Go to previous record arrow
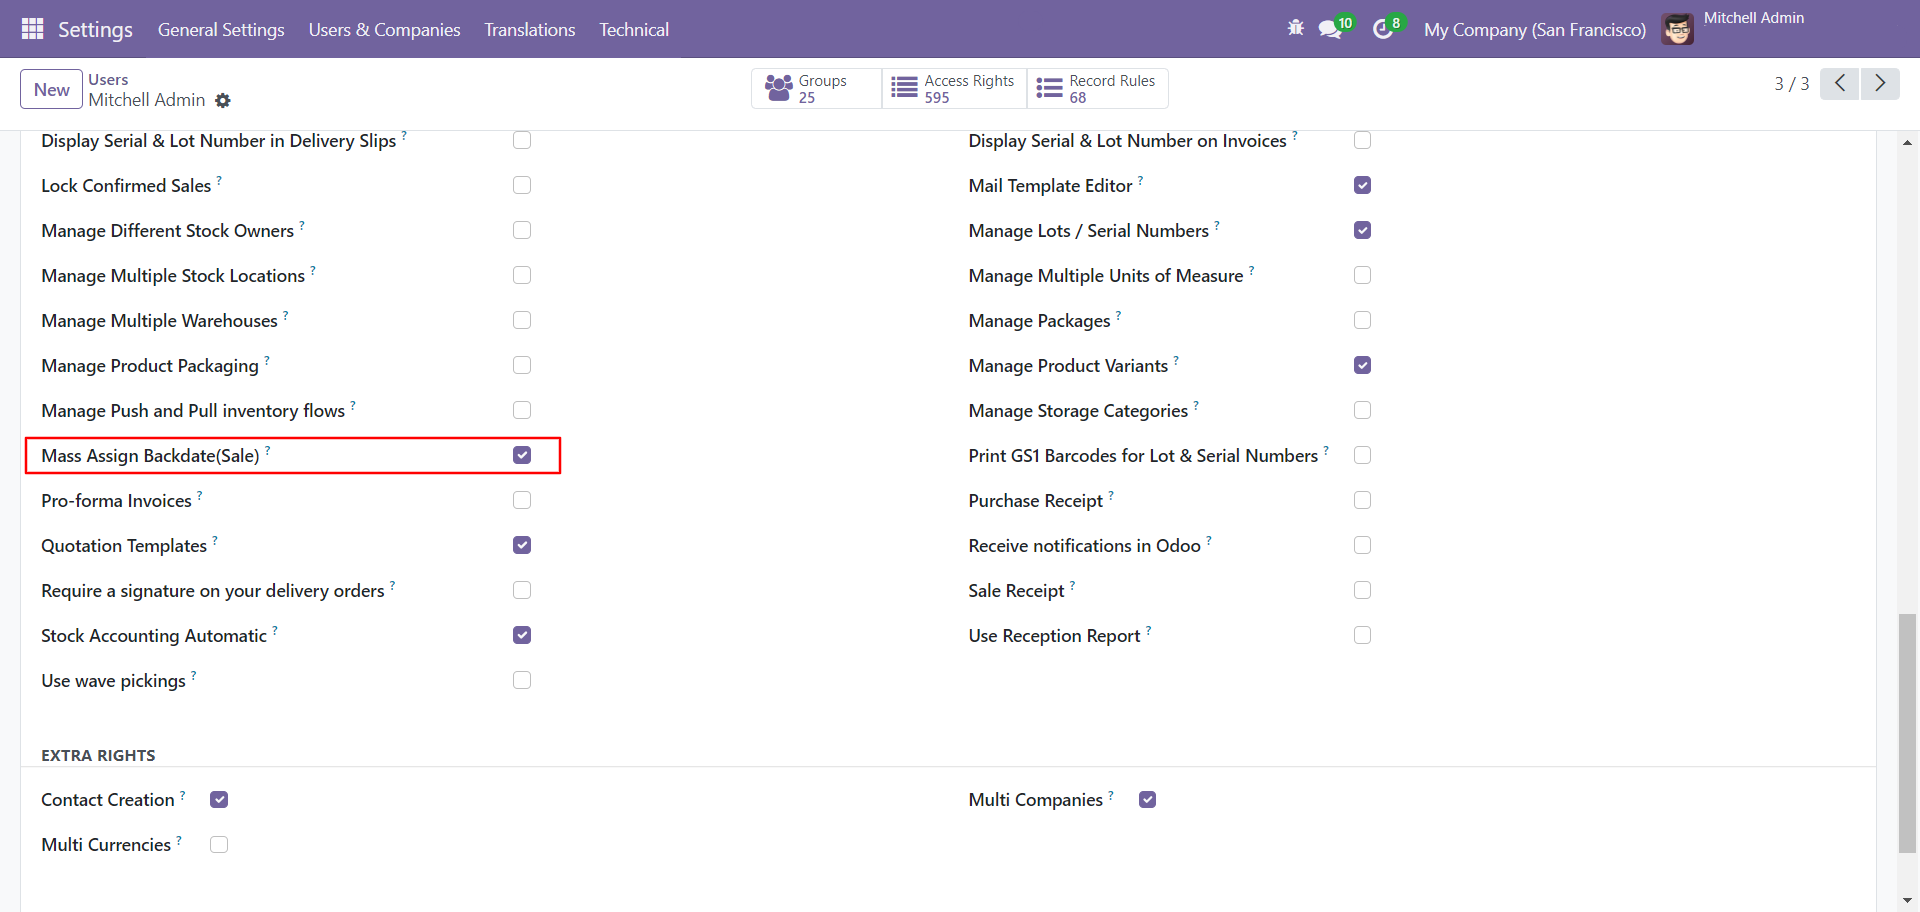Image resolution: width=1920 pixels, height=912 pixels. click(1840, 83)
